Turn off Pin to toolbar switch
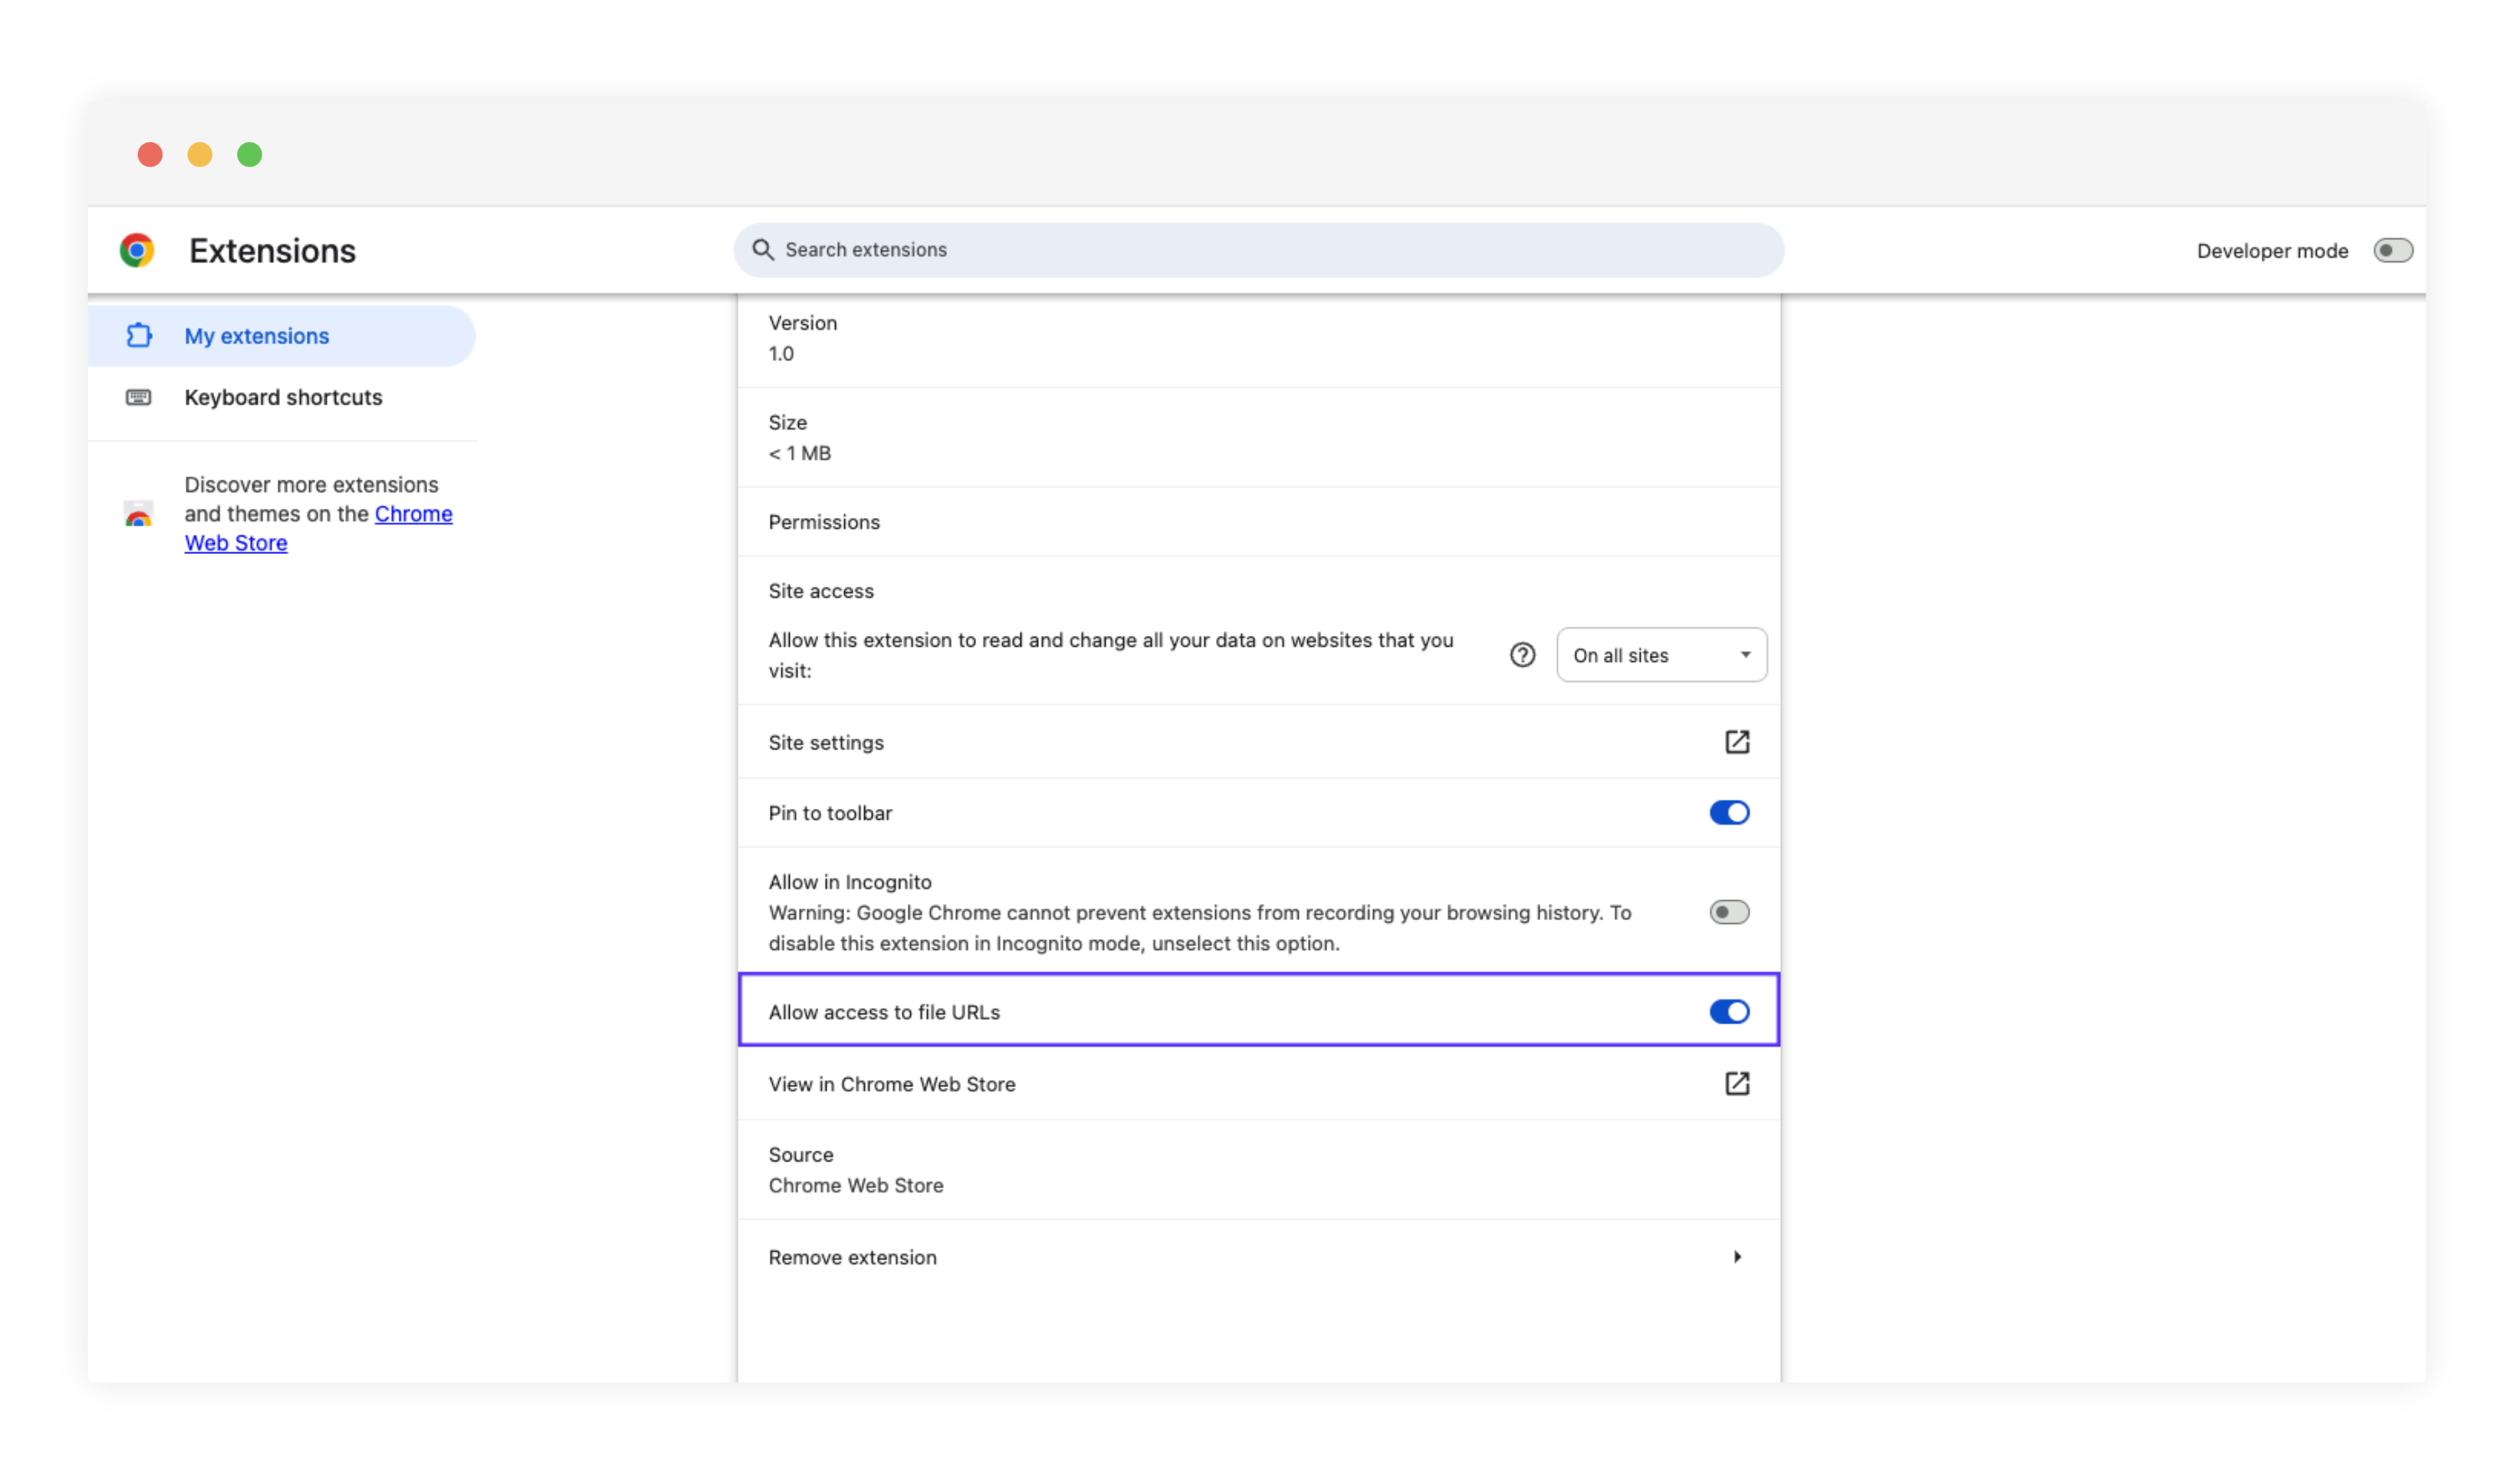Screen dimensions: 2514x1484 pyautogui.click(x=1729, y=813)
